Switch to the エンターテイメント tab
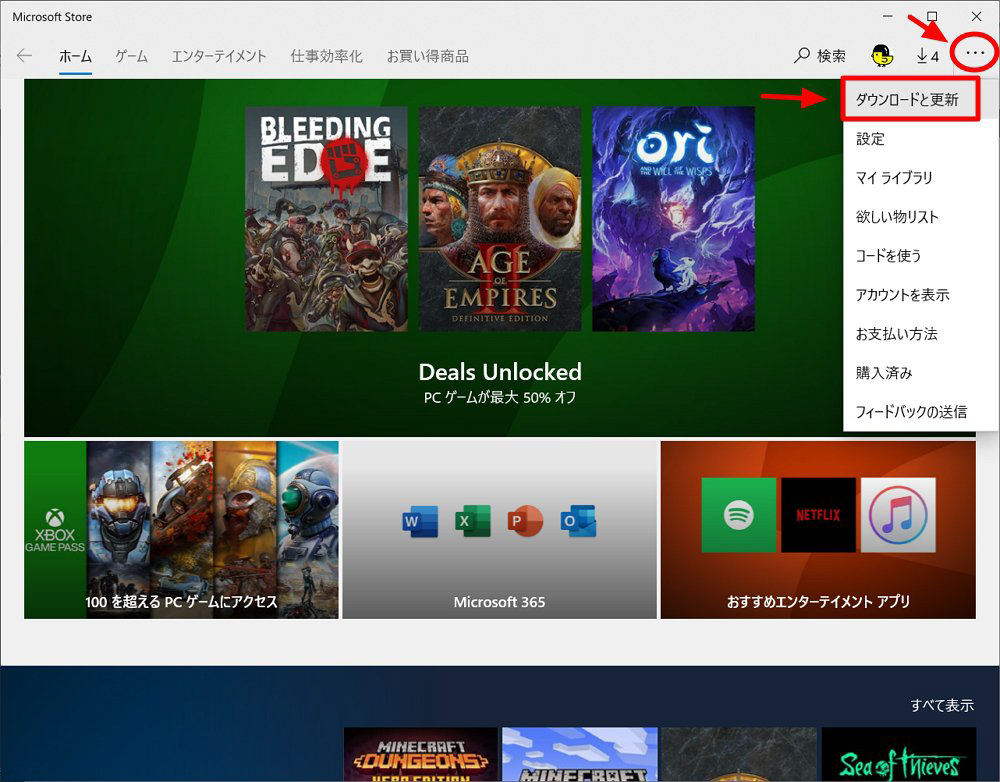Screen dimensions: 1000x782 [x=219, y=56]
